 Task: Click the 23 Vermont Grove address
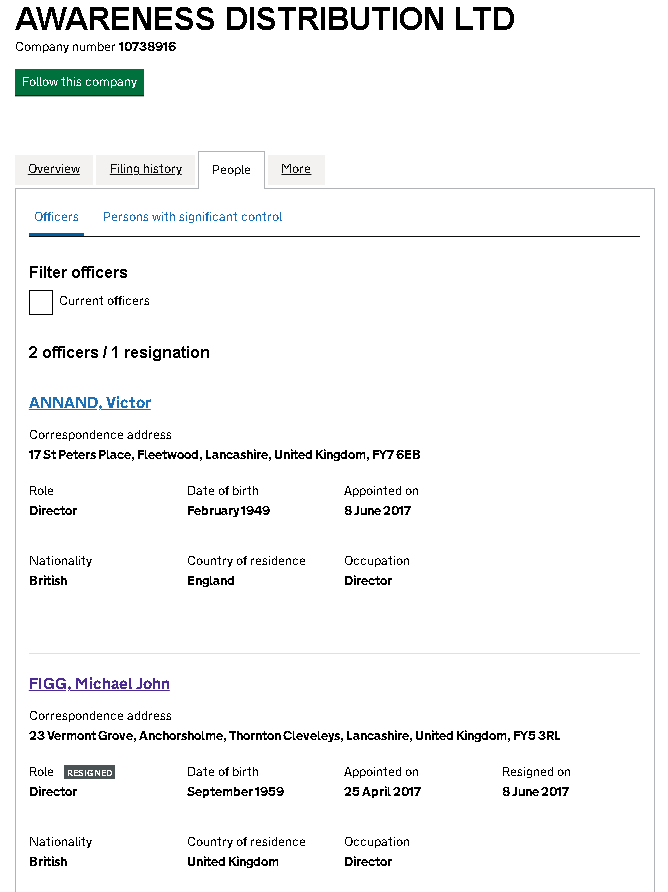[x=294, y=736]
